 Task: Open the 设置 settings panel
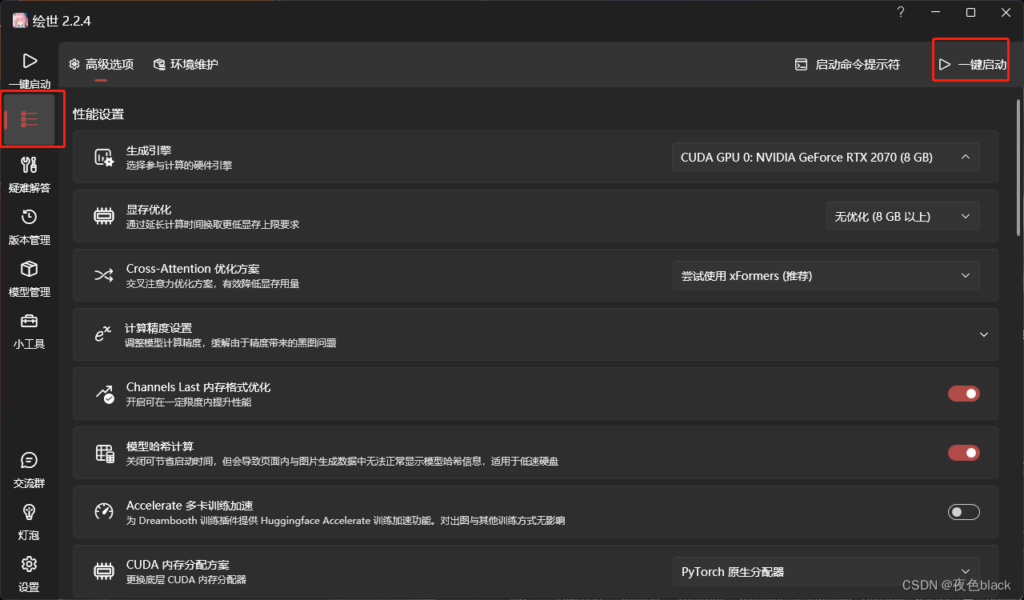pyautogui.click(x=29, y=572)
